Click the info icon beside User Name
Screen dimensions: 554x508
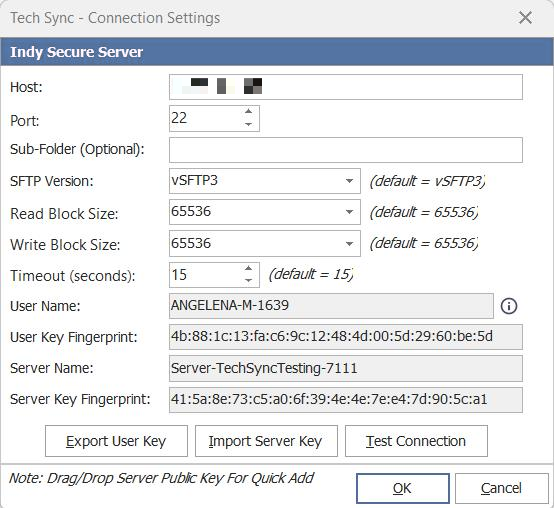pyautogui.click(x=509, y=306)
